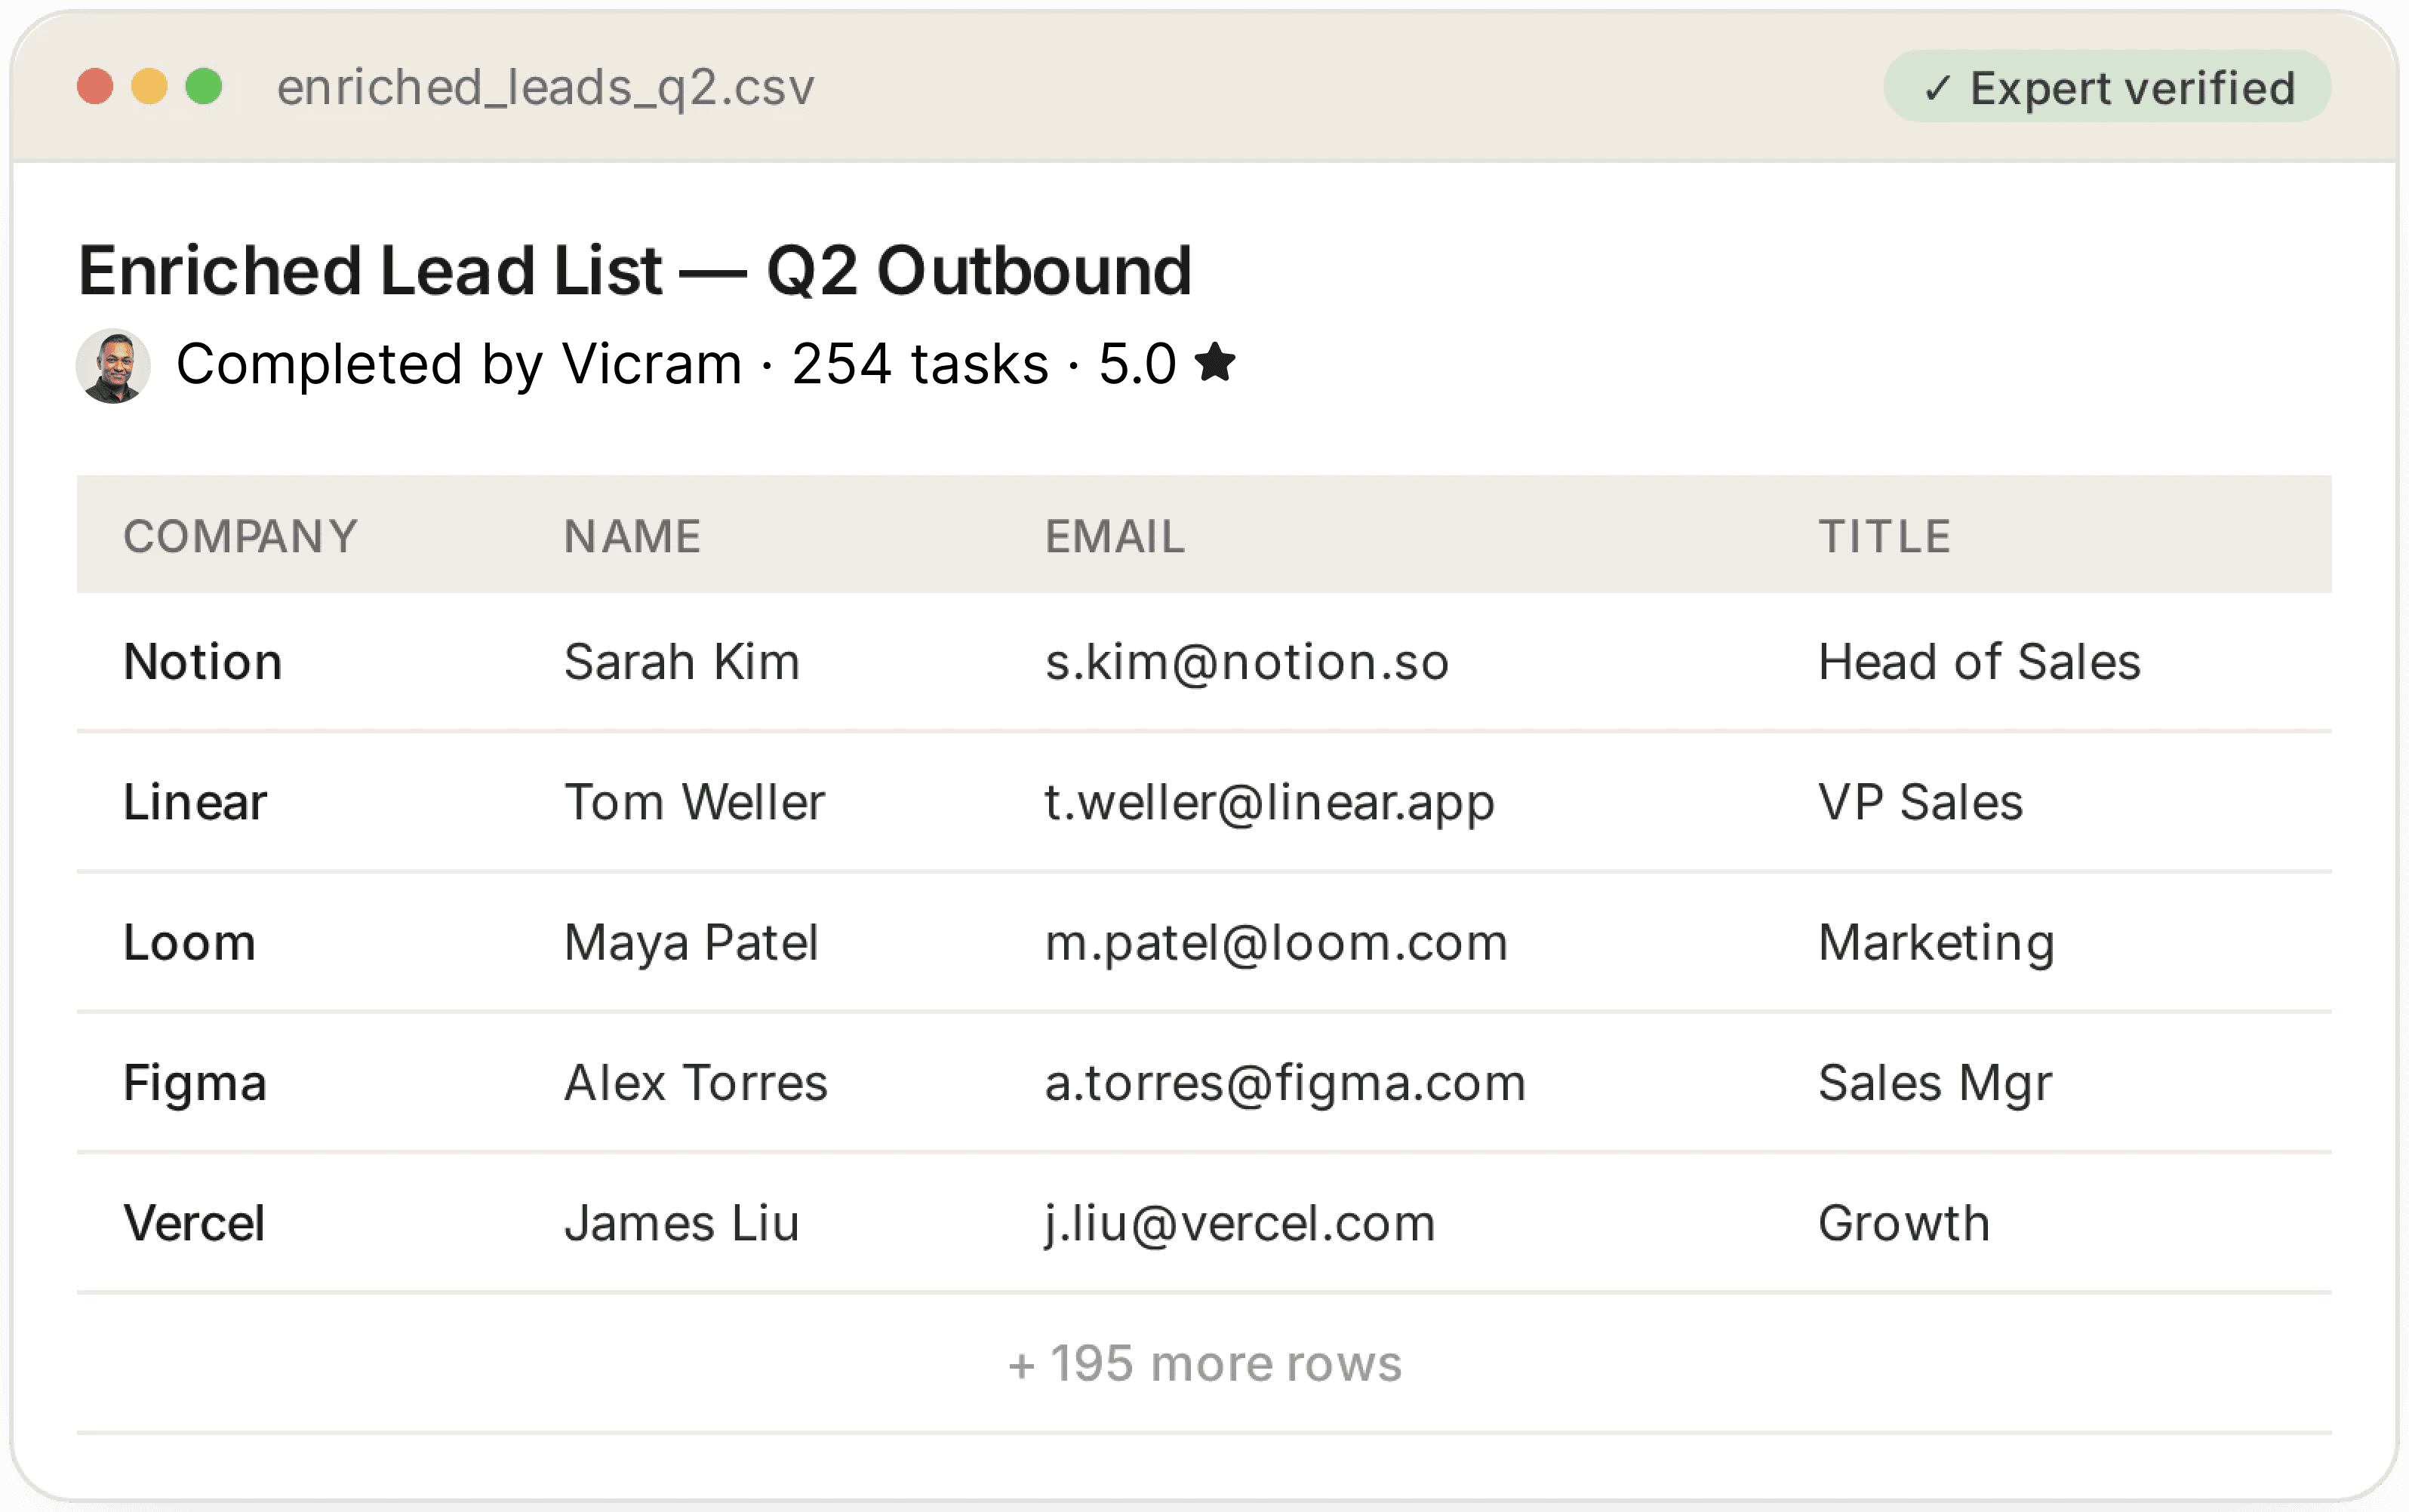The image size is (2409, 1512).
Task: Click the EMAIL column header
Action: [x=1115, y=537]
